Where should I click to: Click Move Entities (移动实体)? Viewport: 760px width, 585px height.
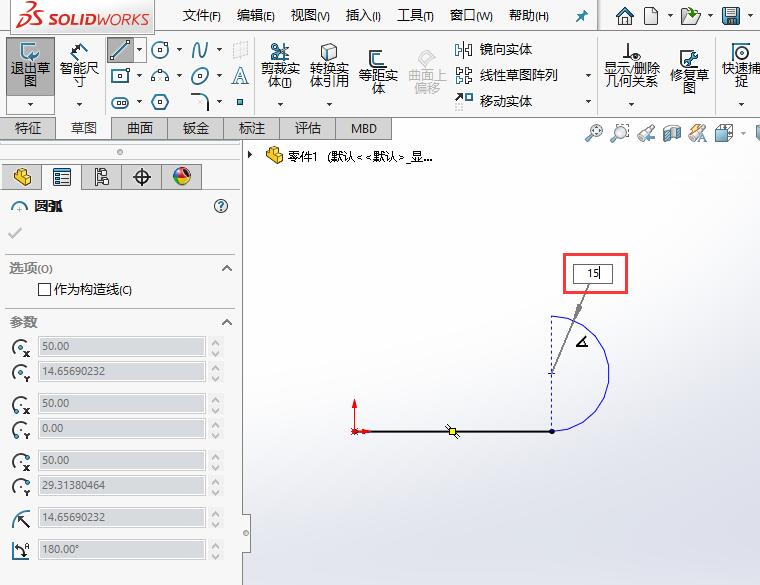pos(493,101)
